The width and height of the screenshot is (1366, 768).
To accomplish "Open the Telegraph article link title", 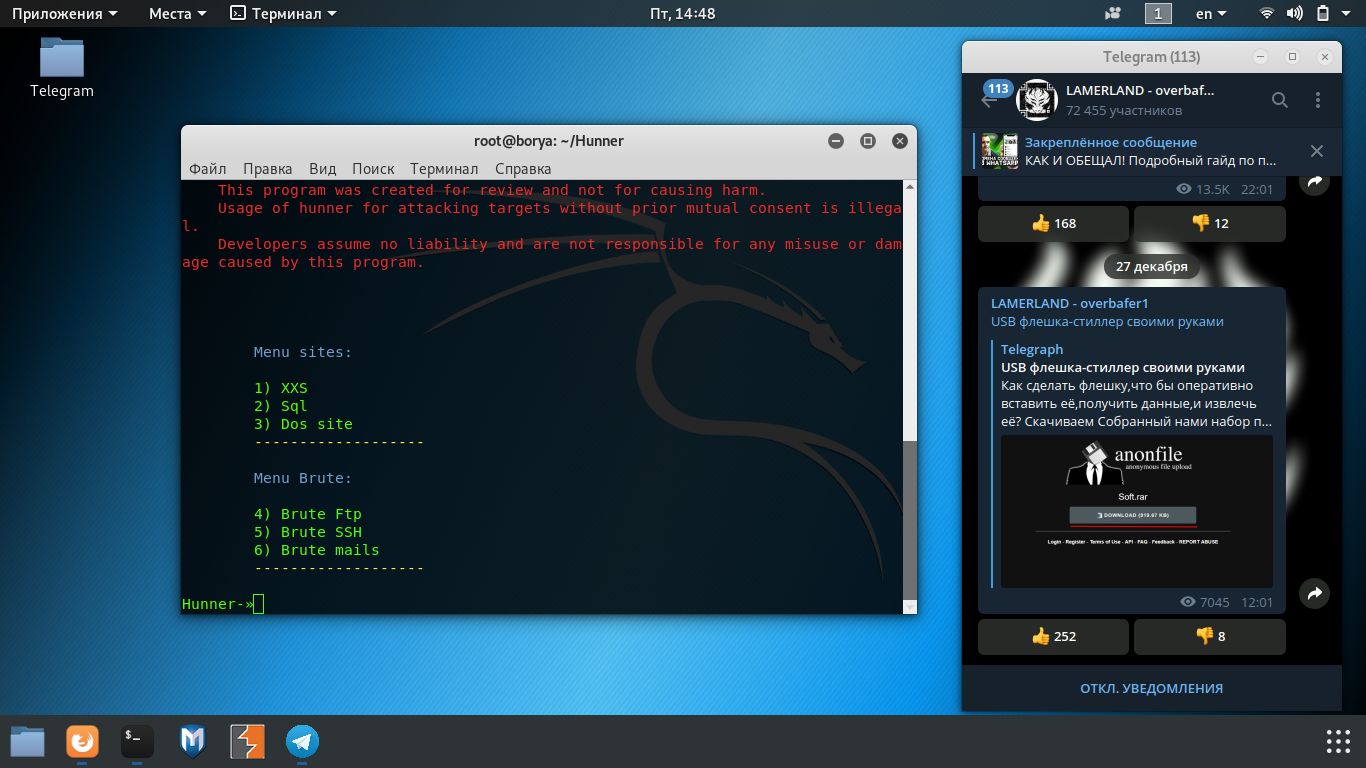I will [1123, 367].
